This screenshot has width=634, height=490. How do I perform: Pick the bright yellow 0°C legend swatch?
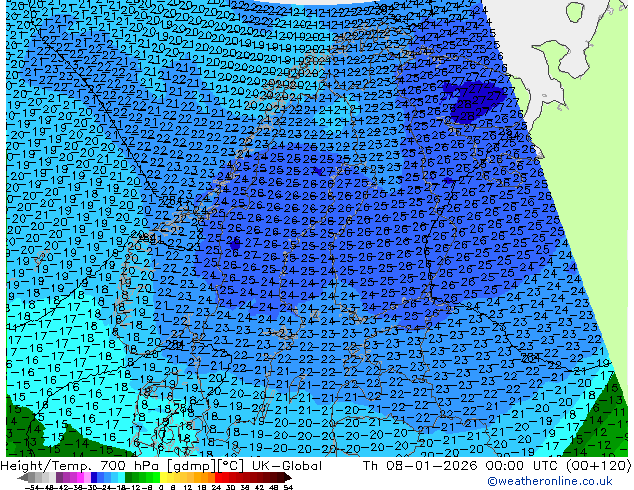(163, 478)
